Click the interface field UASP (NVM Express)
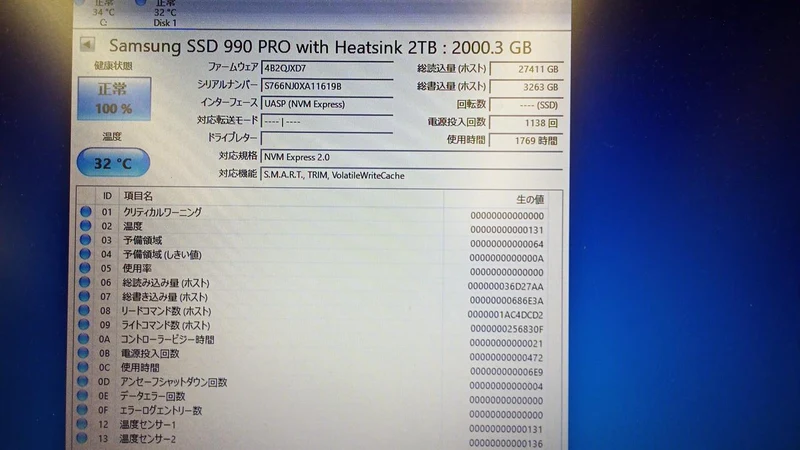This screenshot has width=800, height=450. point(327,104)
